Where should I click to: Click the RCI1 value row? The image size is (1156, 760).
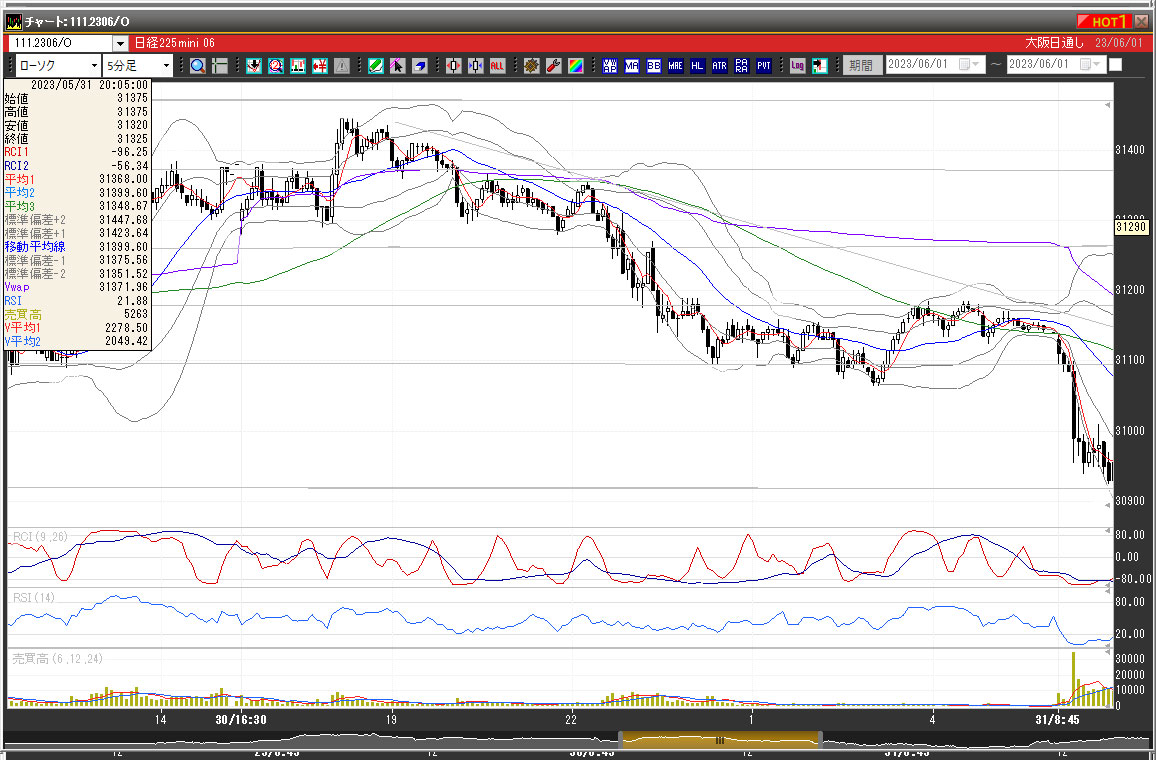pos(77,152)
